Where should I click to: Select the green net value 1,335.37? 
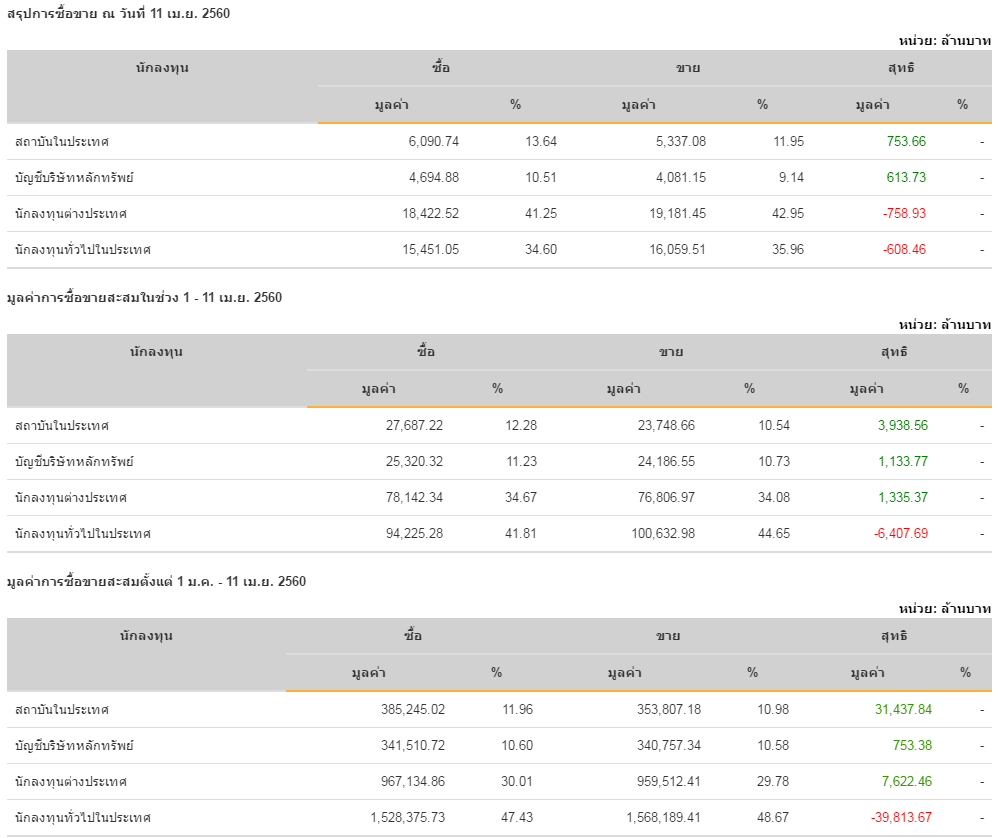point(902,497)
